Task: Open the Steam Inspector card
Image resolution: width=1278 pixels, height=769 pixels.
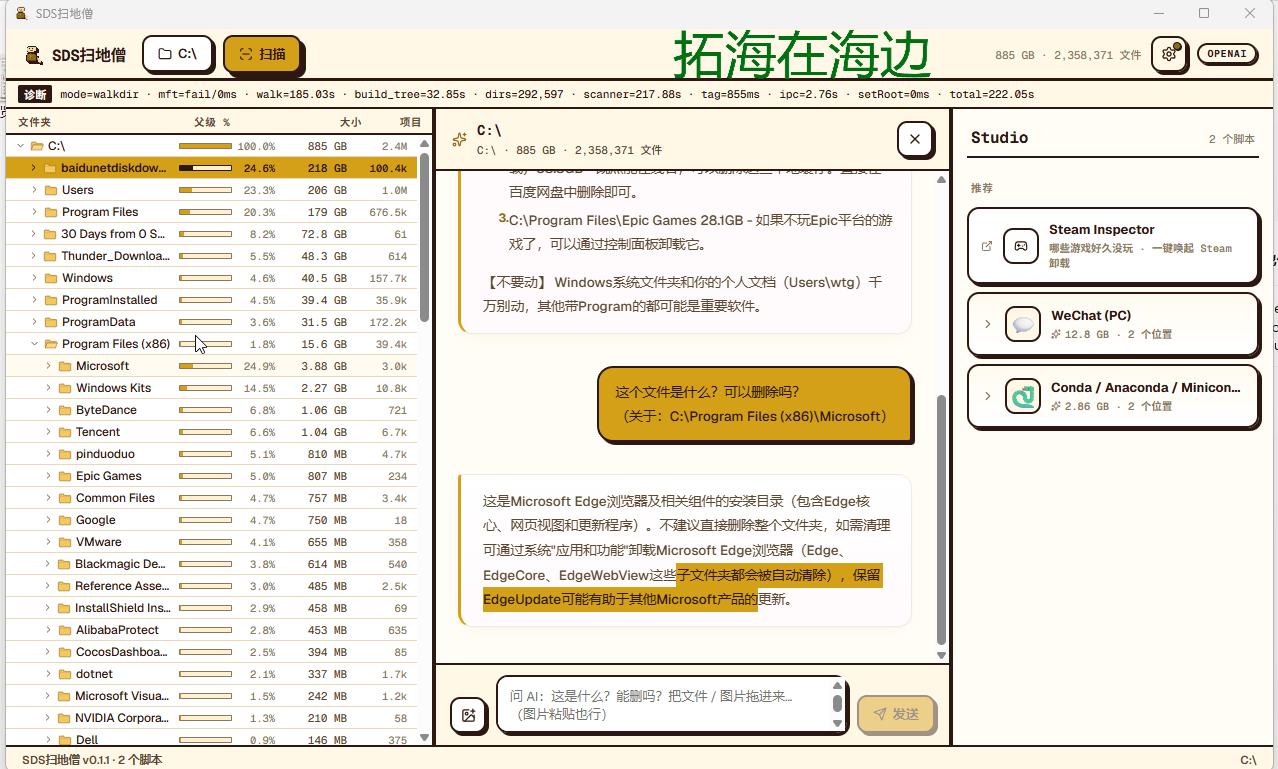Action: [x=1113, y=246]
